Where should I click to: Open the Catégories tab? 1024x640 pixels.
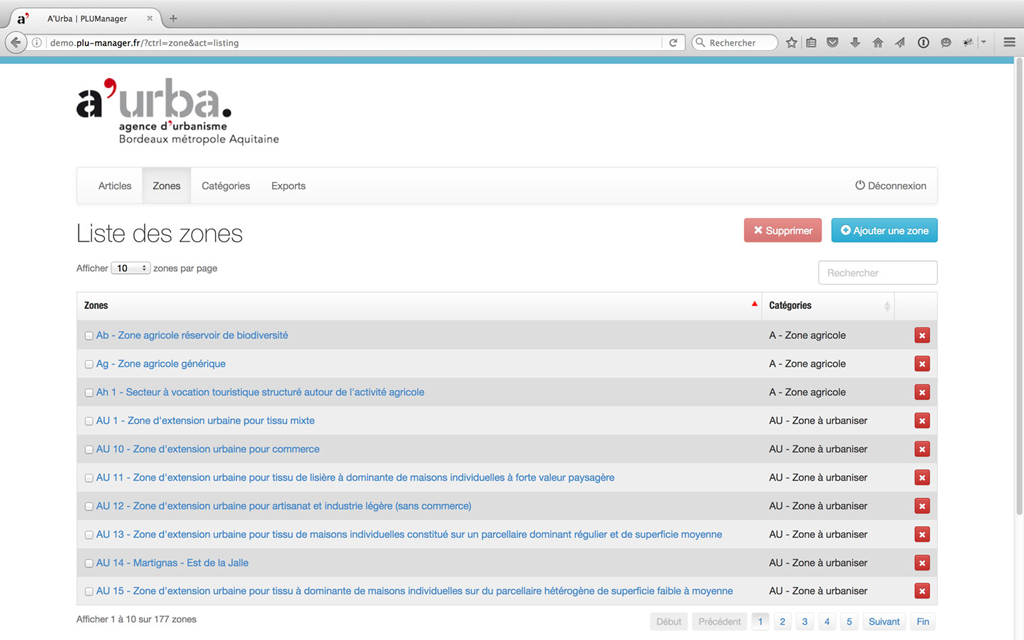pyautogui.click(x=226, y=186)
